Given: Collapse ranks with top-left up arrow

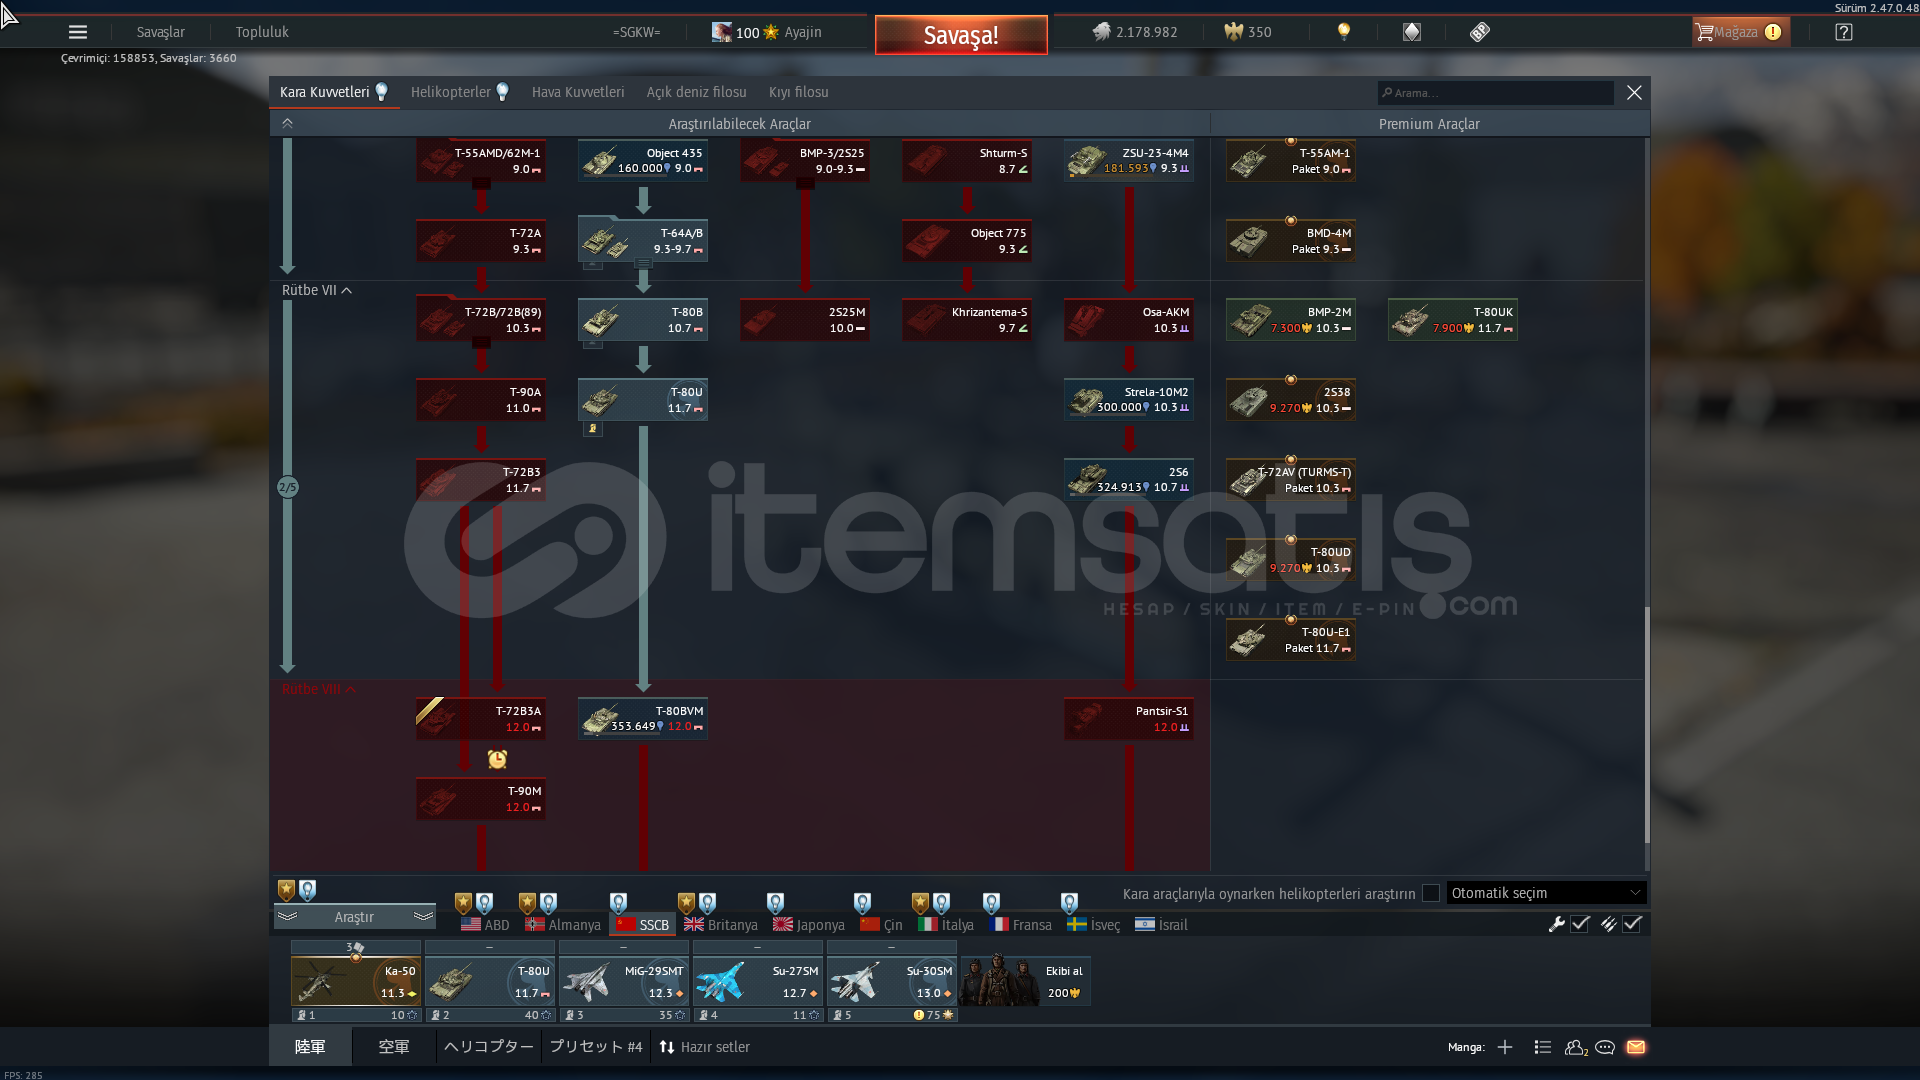Looking at the screenshot, I should click(287, 123).
